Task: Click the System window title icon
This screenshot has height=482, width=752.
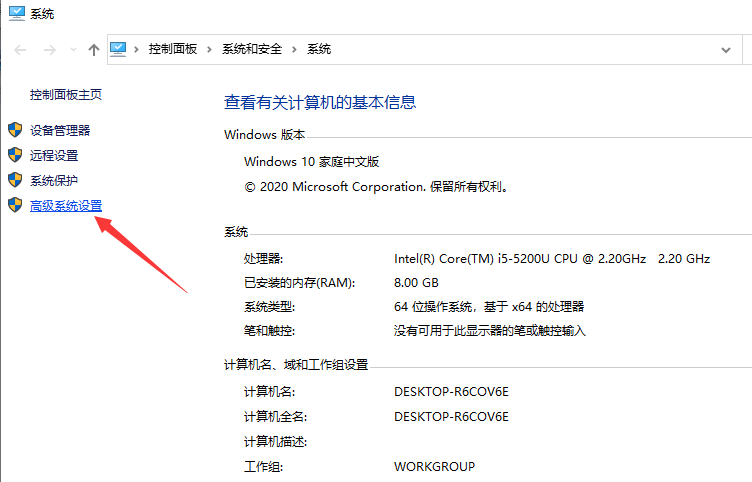Action: (x=17, y=13)
